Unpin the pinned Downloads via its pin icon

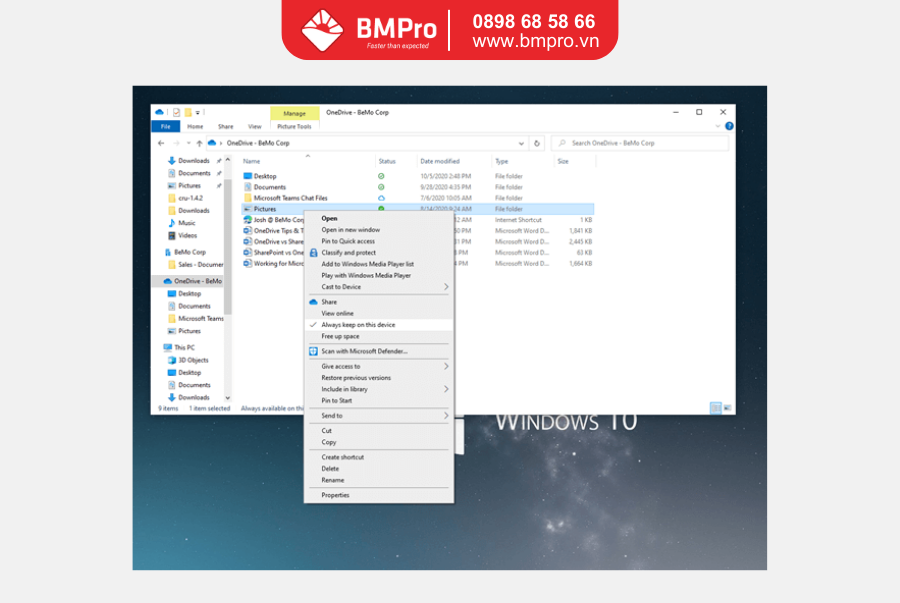point(219,161)
